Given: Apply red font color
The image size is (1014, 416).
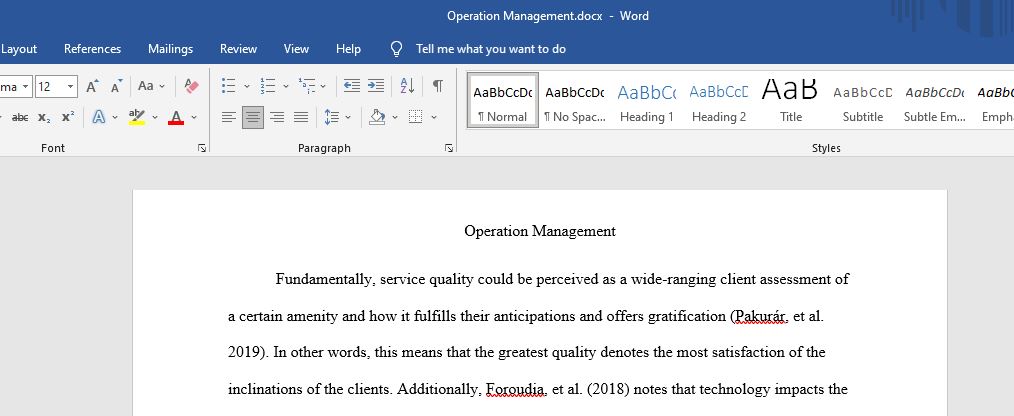Looking at the screenshot, I should pyautogui.click(x=176, y=117).
